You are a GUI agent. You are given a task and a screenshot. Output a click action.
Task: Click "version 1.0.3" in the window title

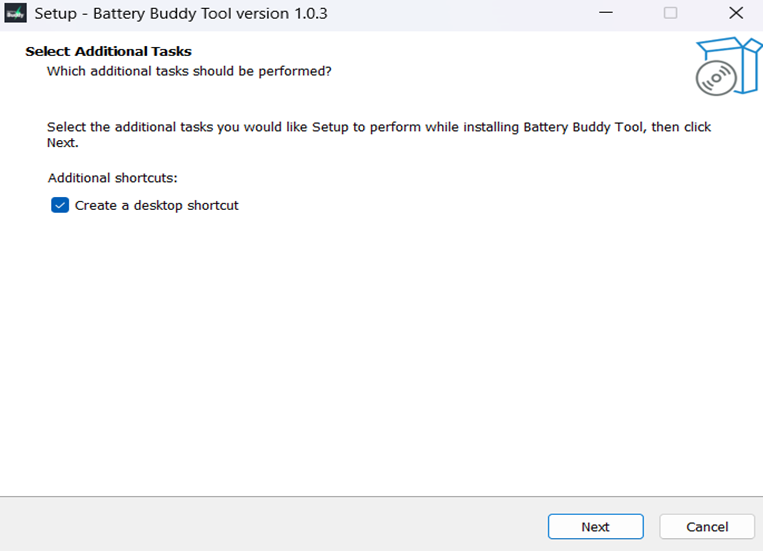(x=279, y=14)
